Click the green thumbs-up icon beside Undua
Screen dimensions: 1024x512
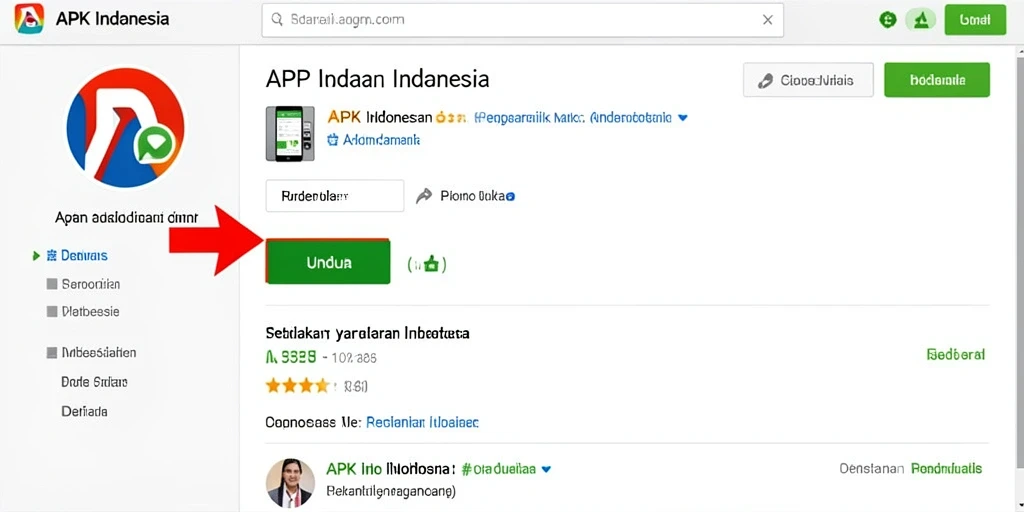pyautogui.click(x=430, y=264)
